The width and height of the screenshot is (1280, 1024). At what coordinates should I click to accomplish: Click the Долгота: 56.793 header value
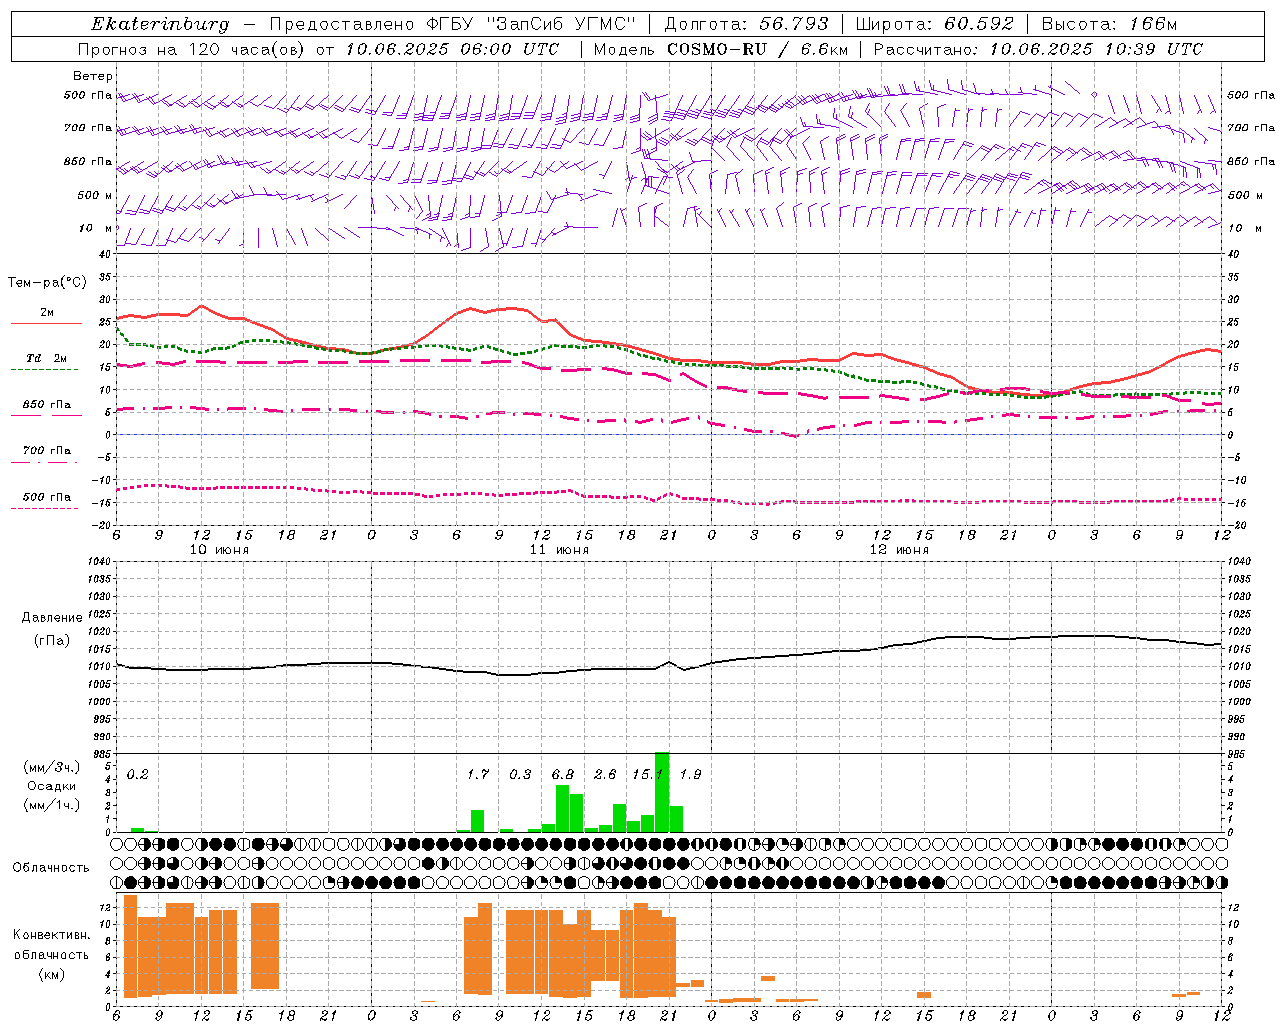pos(746,24)
